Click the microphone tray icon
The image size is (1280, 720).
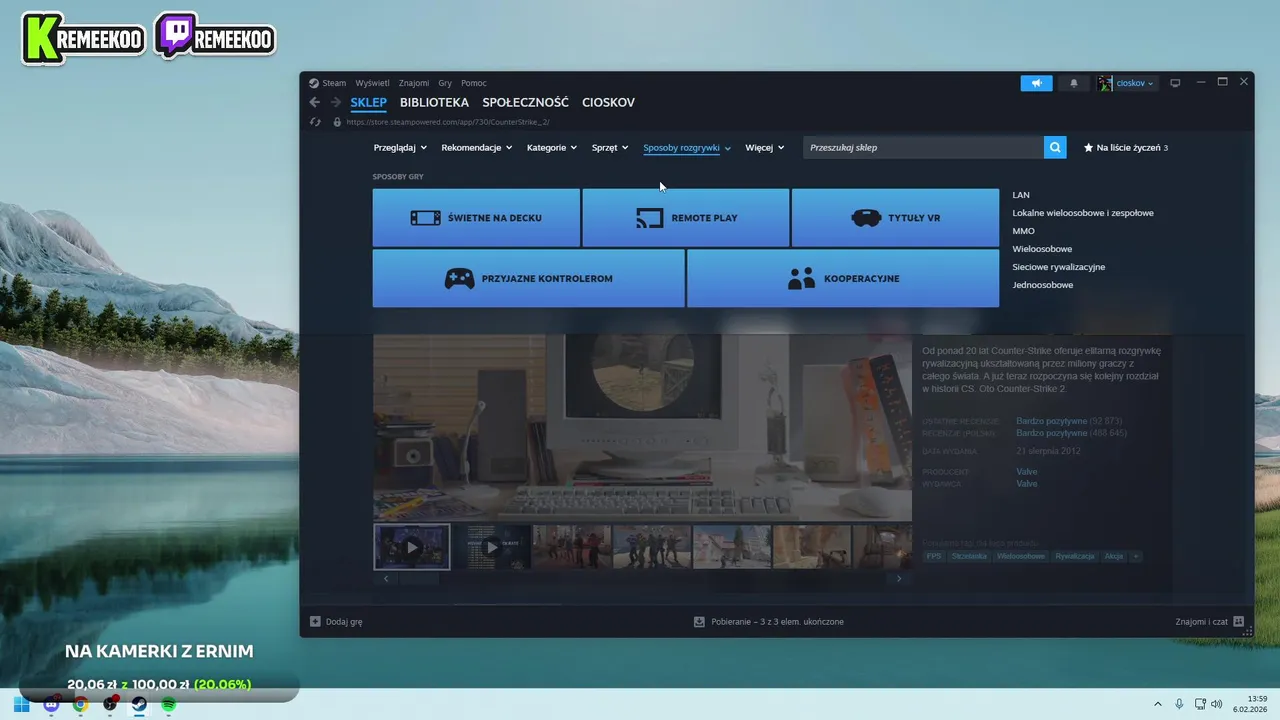point(1179,704)
